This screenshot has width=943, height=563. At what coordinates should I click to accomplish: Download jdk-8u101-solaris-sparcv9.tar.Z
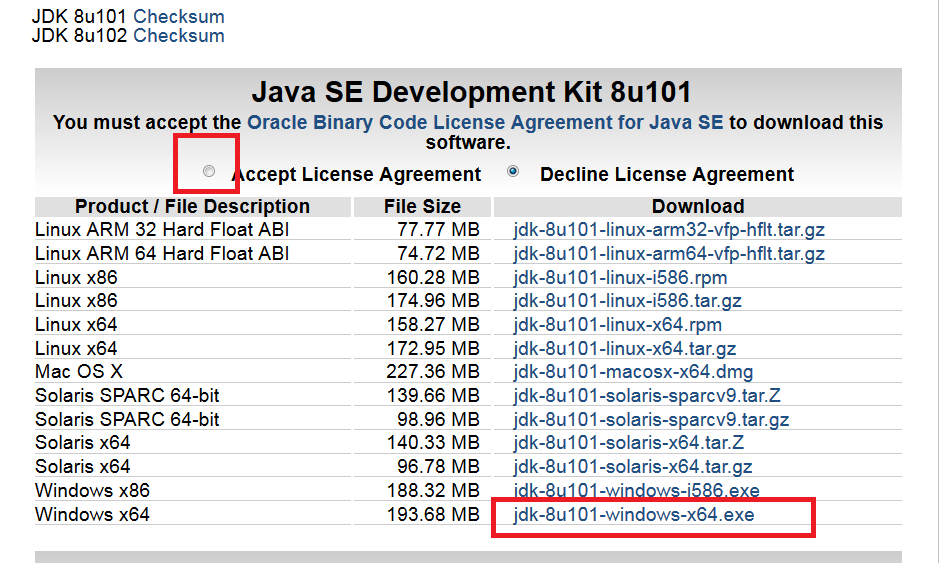pos(647,395)
